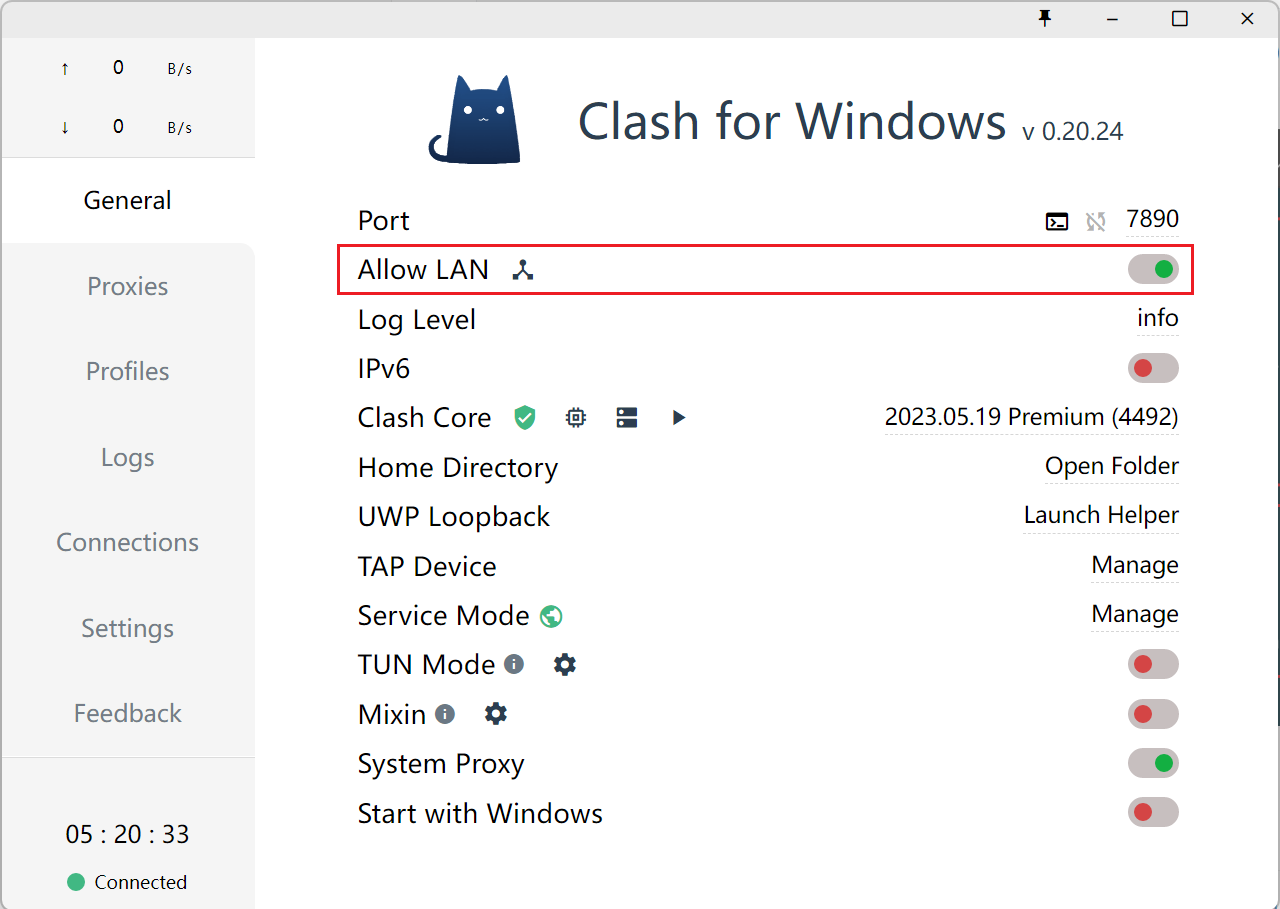1280x909 pixels.
Task: Open the TUN Mode gear settings
Action: 565,665
